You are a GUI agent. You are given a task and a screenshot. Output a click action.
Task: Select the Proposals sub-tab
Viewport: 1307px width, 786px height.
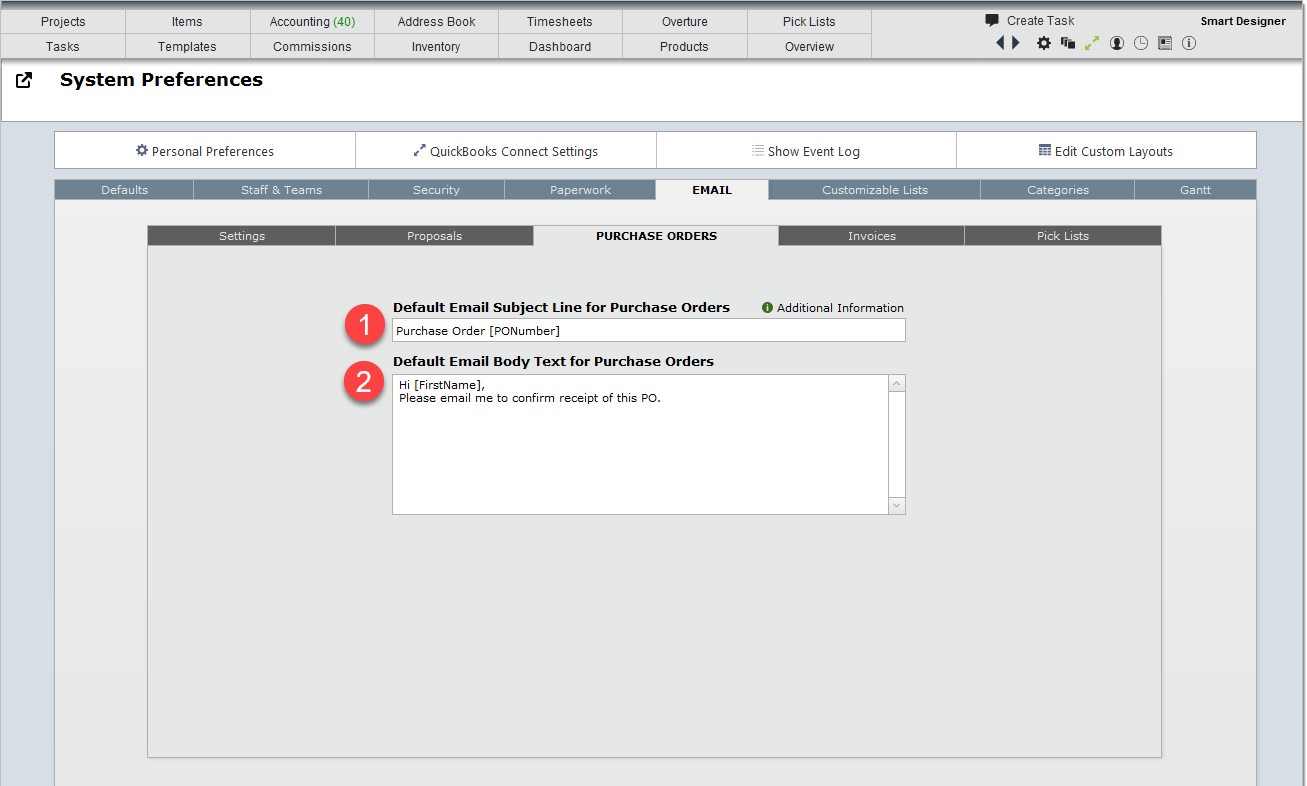[435, 236]
